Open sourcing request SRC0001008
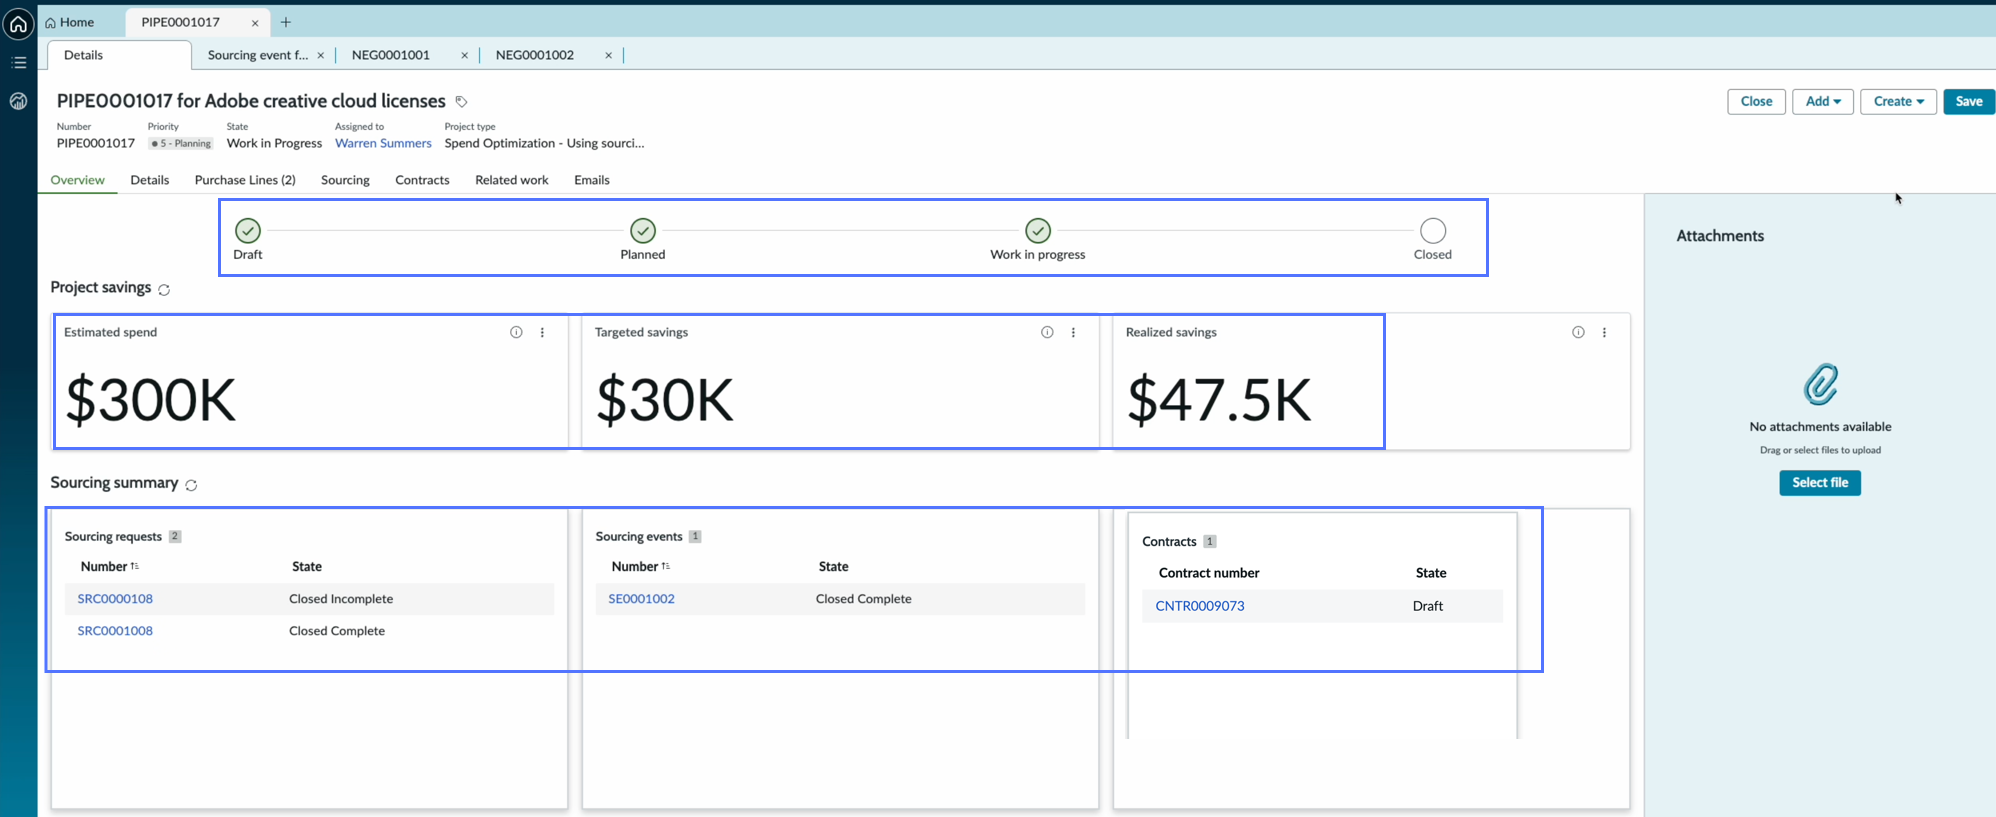Viewport: 1996px width, 817px height. point(115,631)
